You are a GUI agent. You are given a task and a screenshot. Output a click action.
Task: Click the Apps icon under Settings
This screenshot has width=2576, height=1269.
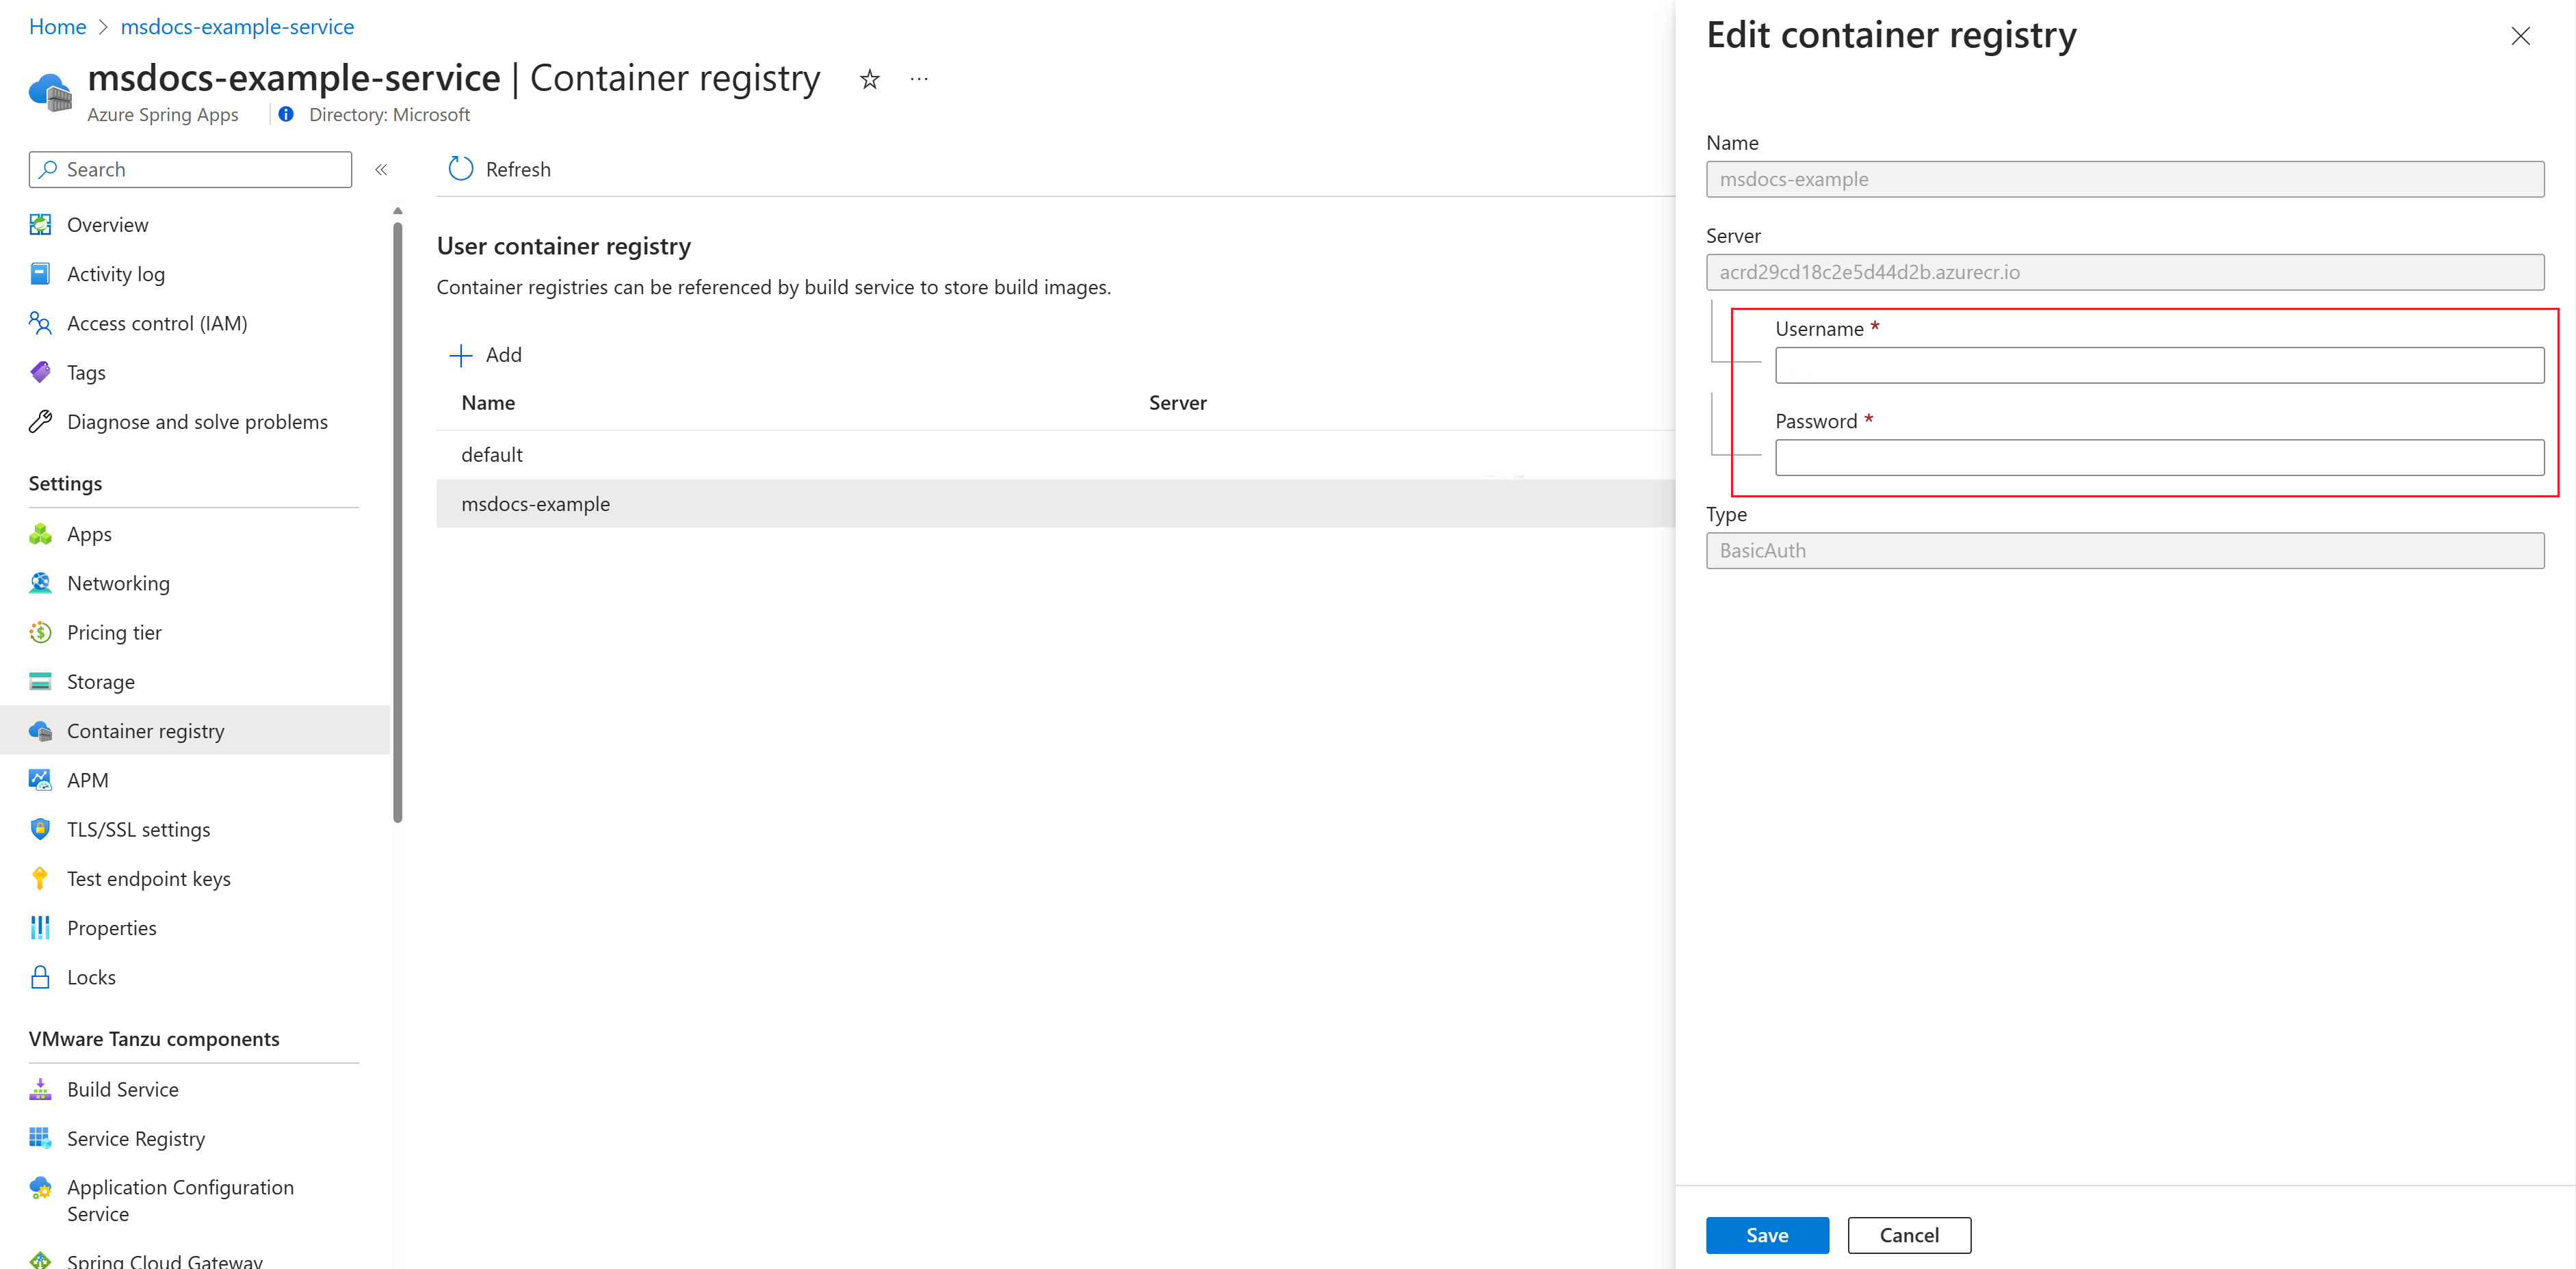(x=40, y=534)
